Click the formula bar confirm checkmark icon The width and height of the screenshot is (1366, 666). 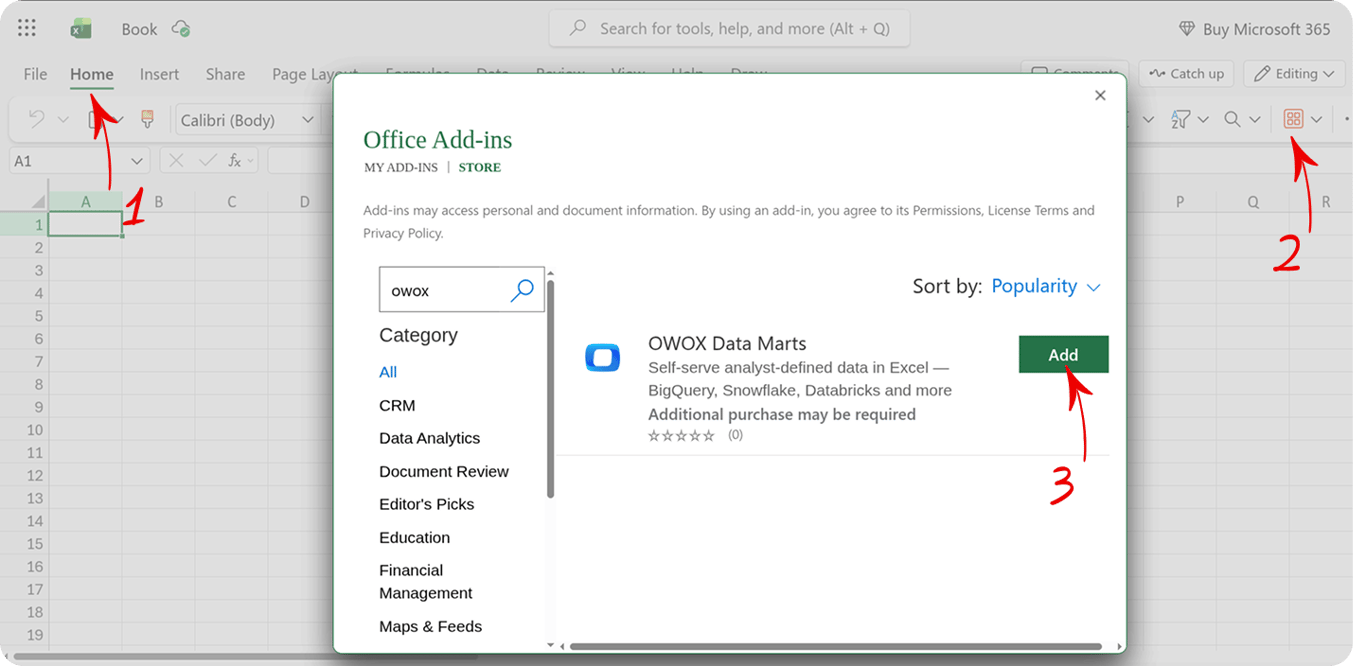pos(207,160)
